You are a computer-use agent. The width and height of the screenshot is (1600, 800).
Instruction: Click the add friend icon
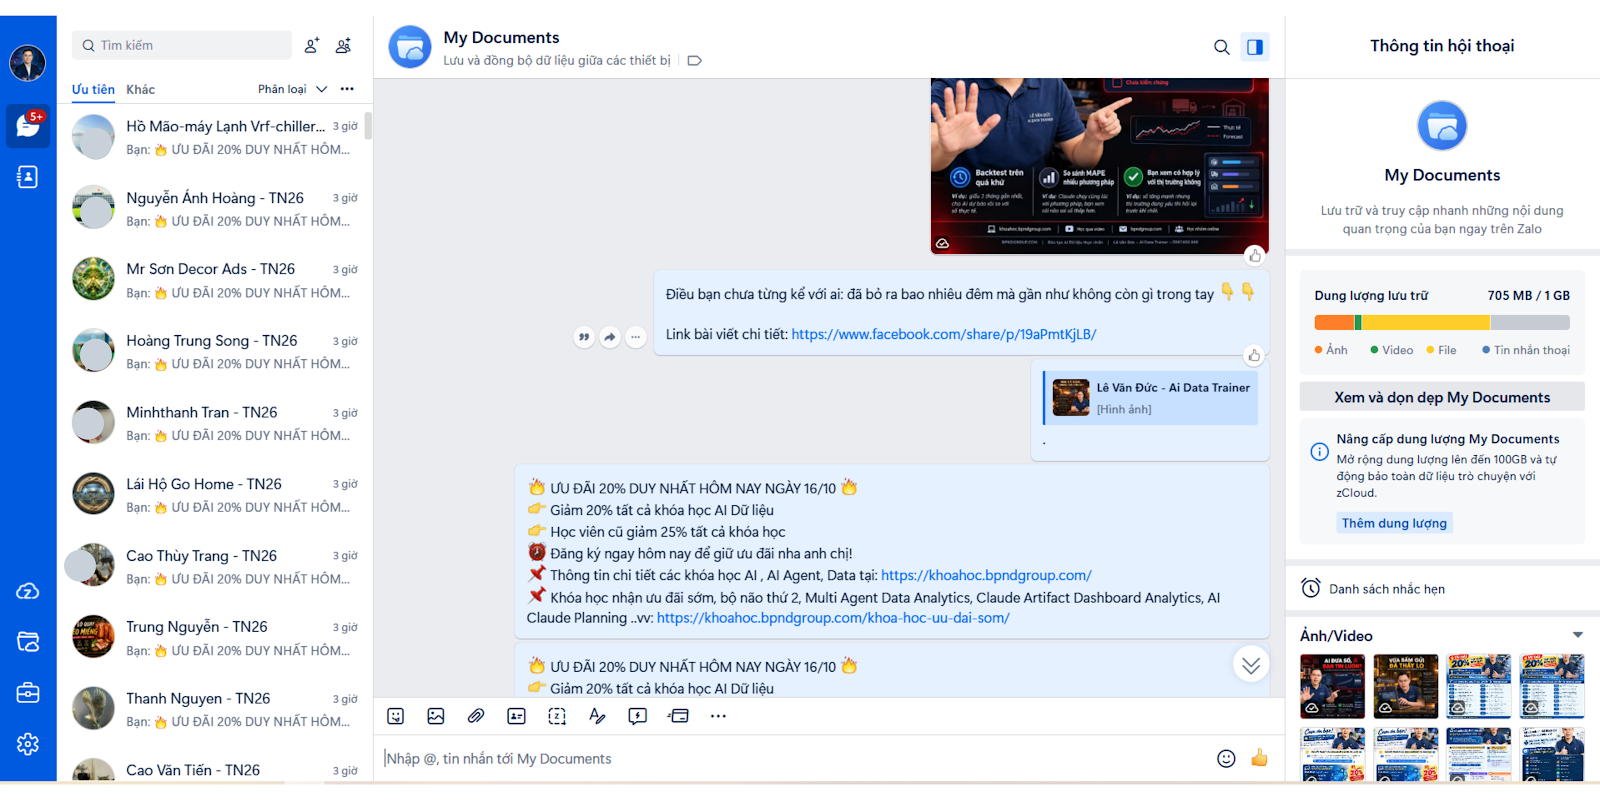click(312, 45)
